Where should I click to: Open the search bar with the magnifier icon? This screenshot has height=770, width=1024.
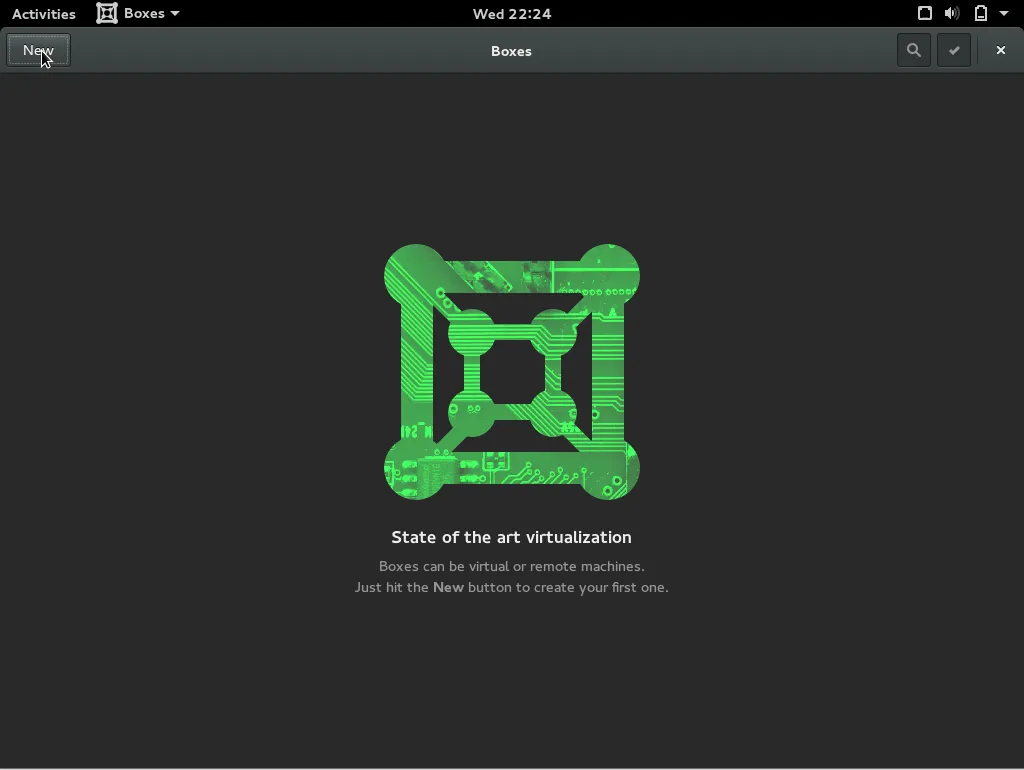coord(913,50)
